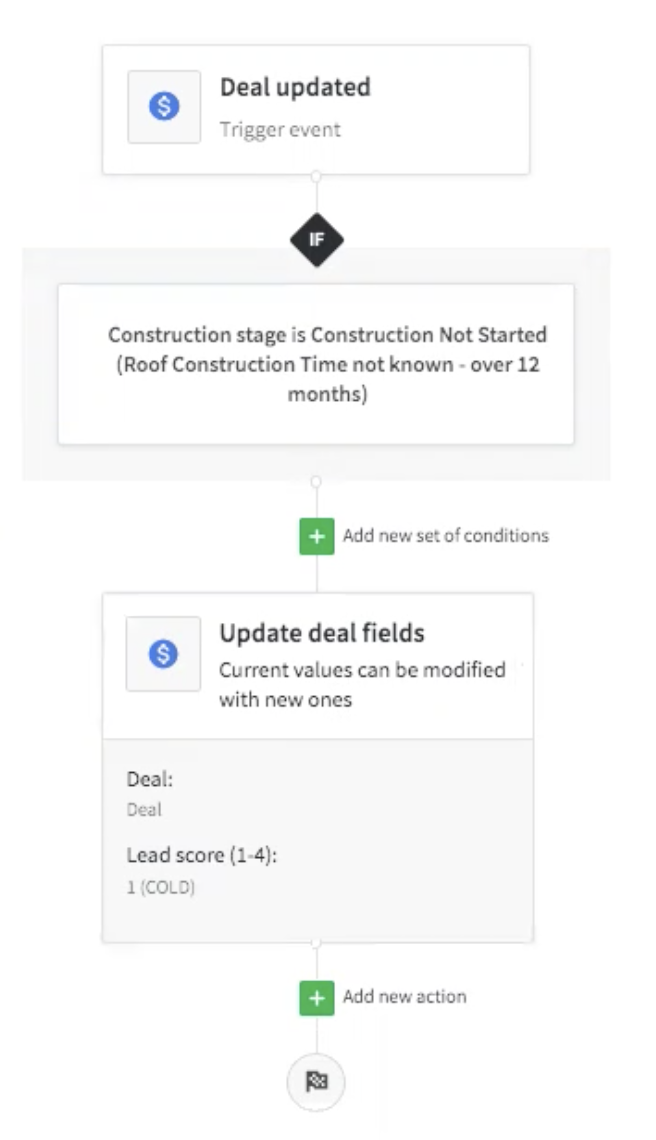Click the Add new action label

pyautogui.click(x=404, y=997)
